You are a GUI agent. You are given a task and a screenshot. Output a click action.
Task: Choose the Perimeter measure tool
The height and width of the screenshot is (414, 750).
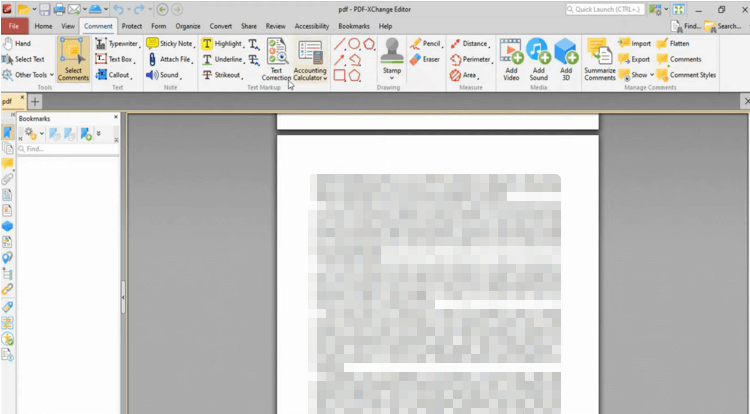point(471,59)
